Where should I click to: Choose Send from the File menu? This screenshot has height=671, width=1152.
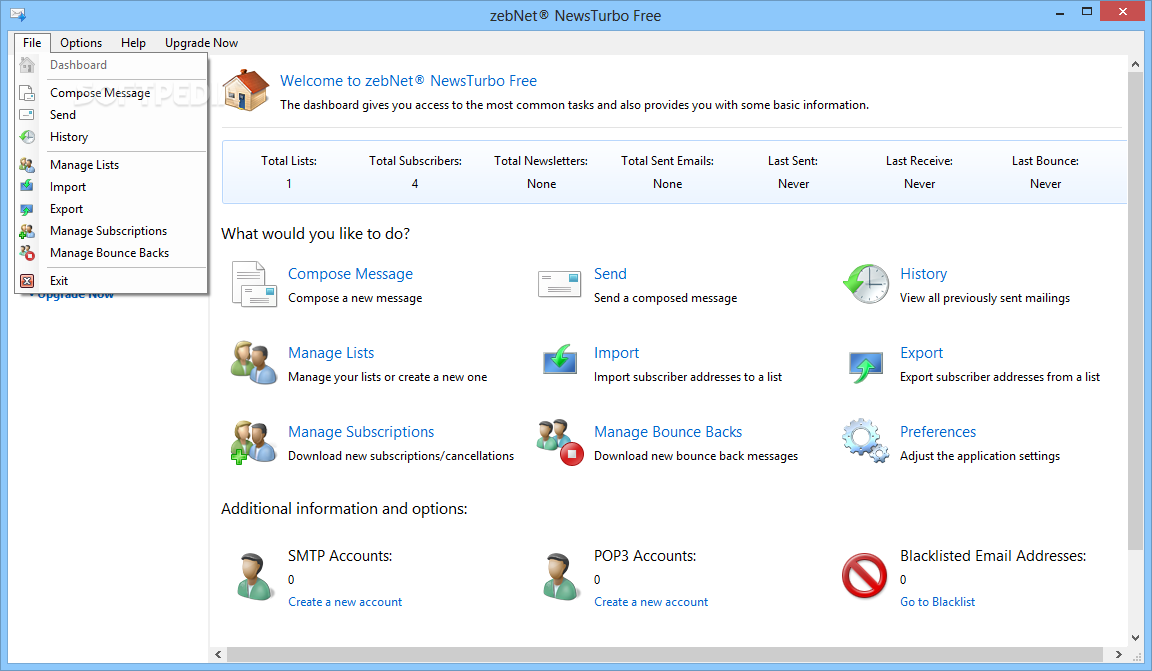coord(112,115)
